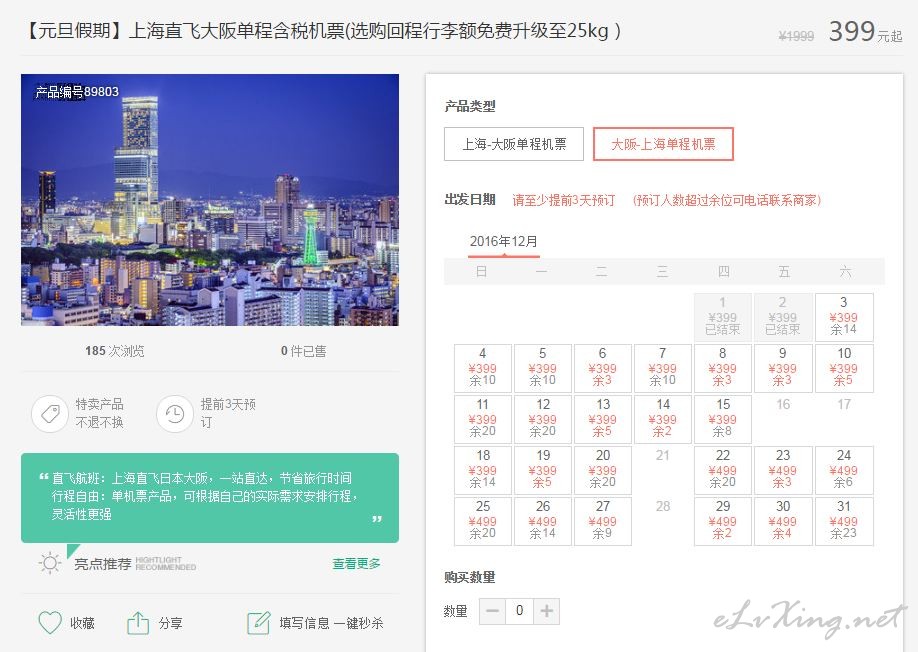Screen dimensions: 918x652
Task: Select December 13 date cell
Action: pos(602,419)
